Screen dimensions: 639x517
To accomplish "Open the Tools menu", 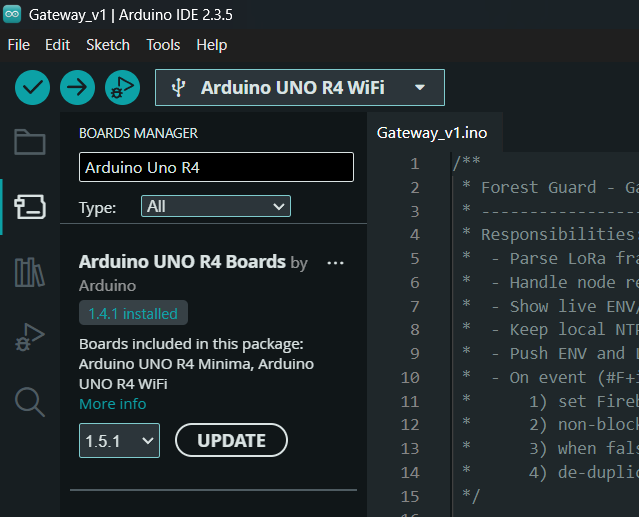I will click(x=163, y=45).
